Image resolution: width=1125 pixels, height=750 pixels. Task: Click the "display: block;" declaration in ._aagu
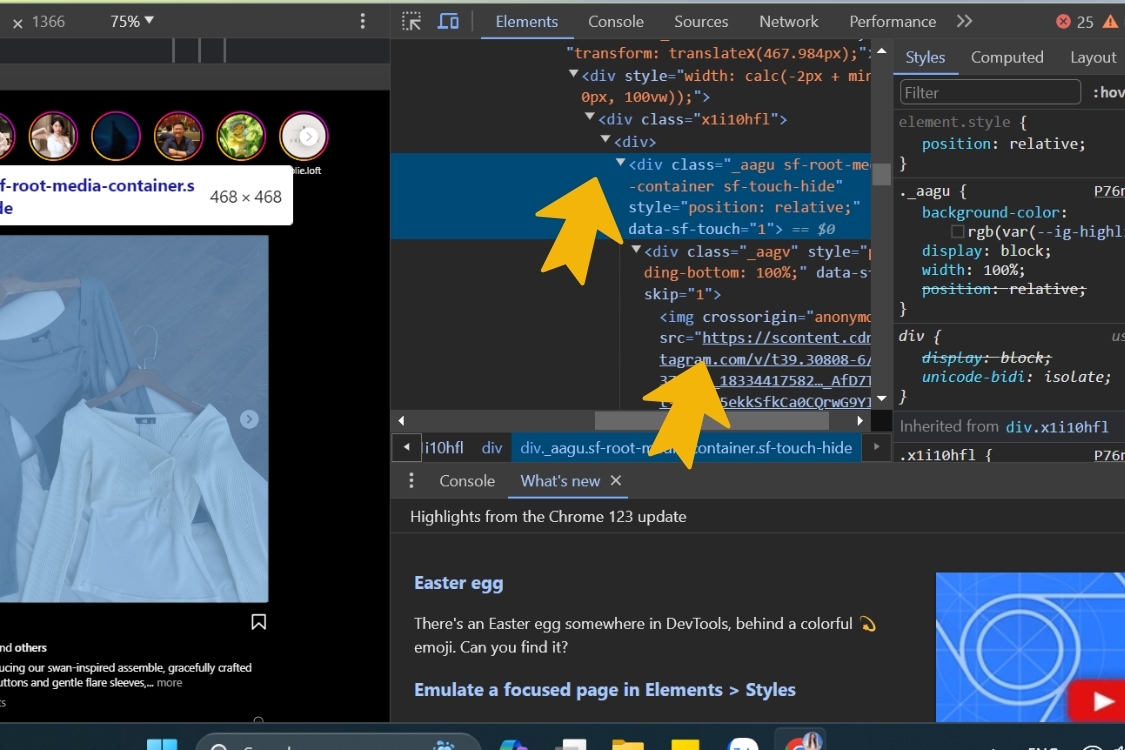coord(987,250)
